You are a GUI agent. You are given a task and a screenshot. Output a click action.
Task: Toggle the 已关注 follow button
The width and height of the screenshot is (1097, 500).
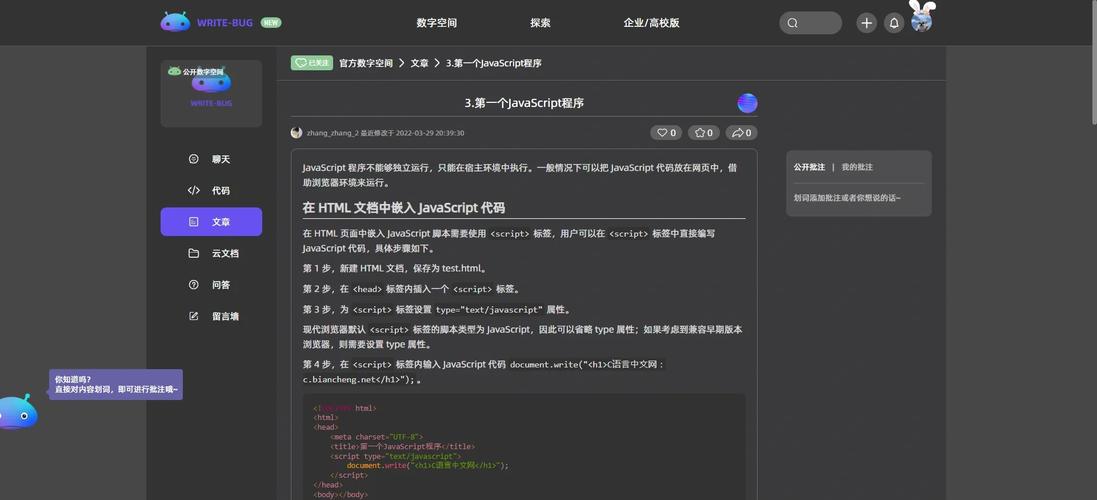312,63
